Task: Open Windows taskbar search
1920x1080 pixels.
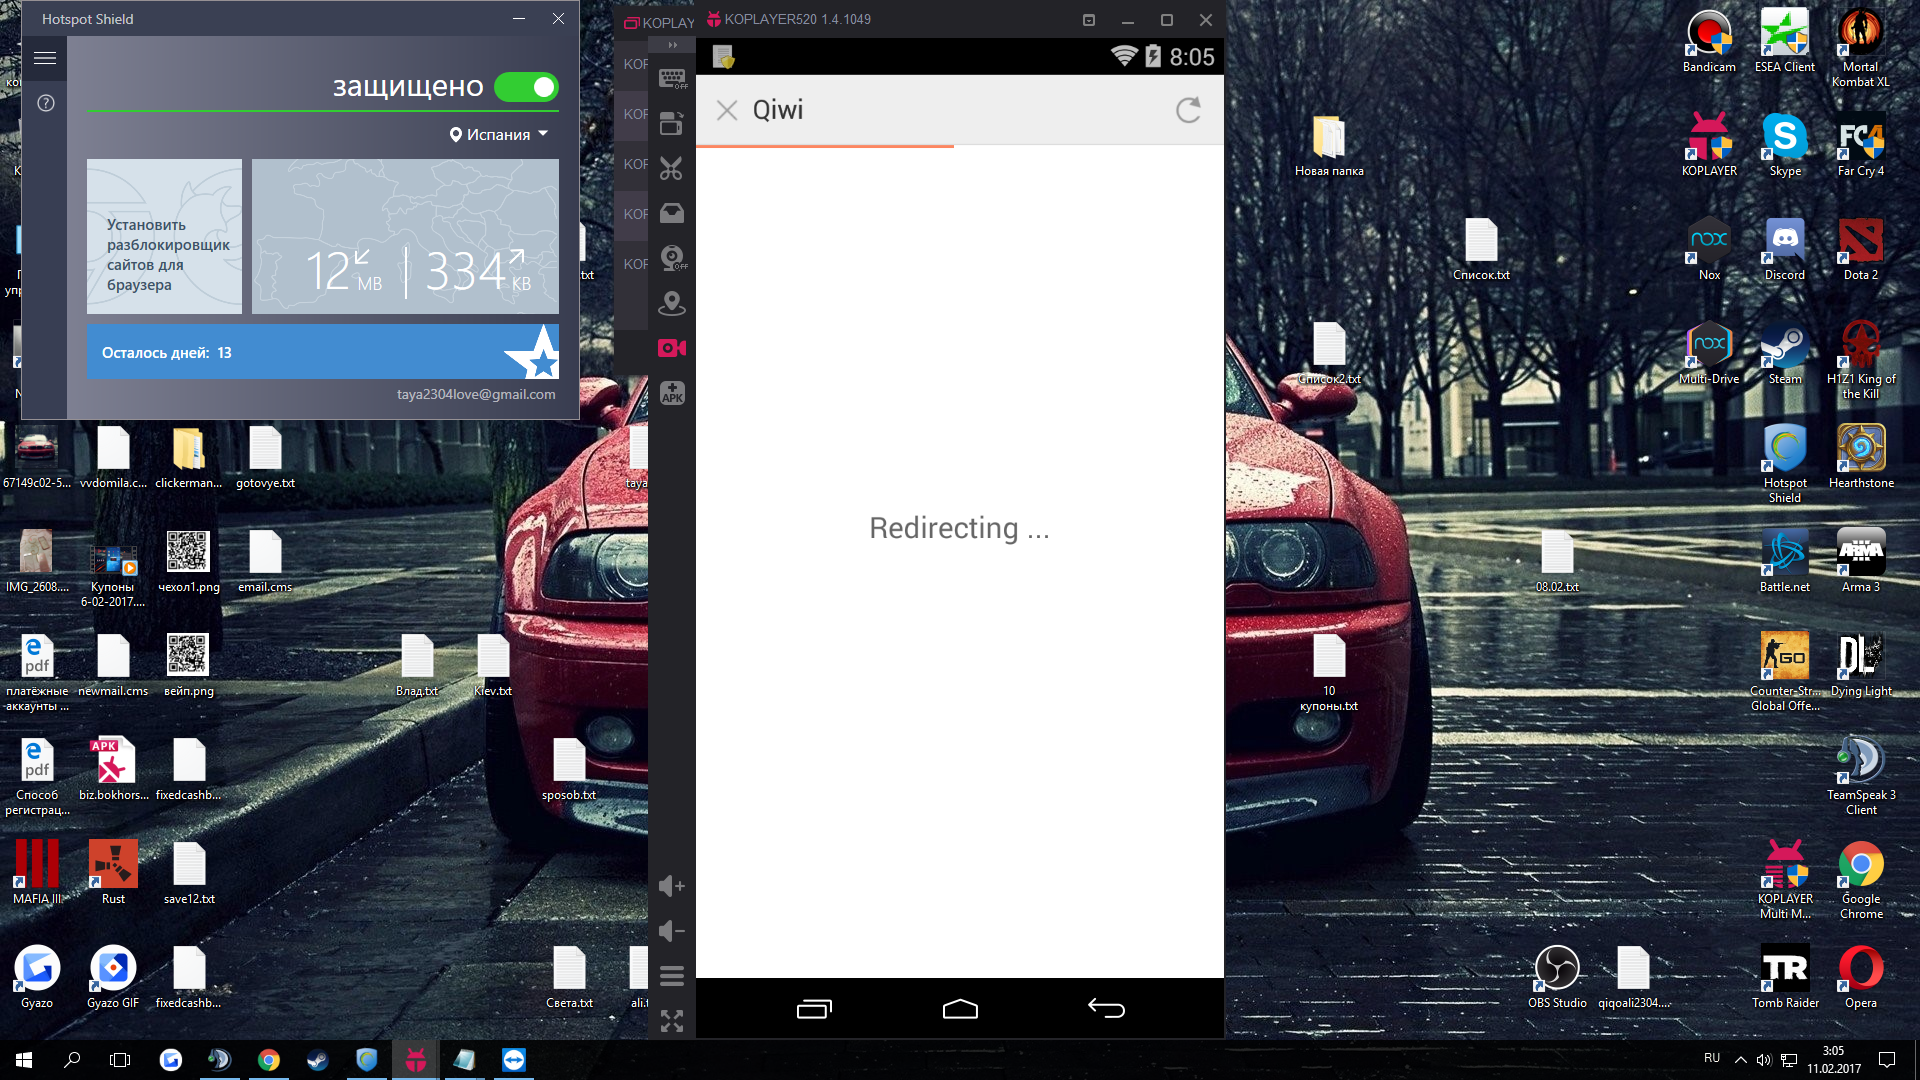Action: pyautogui.click(x=72, y=1060)
